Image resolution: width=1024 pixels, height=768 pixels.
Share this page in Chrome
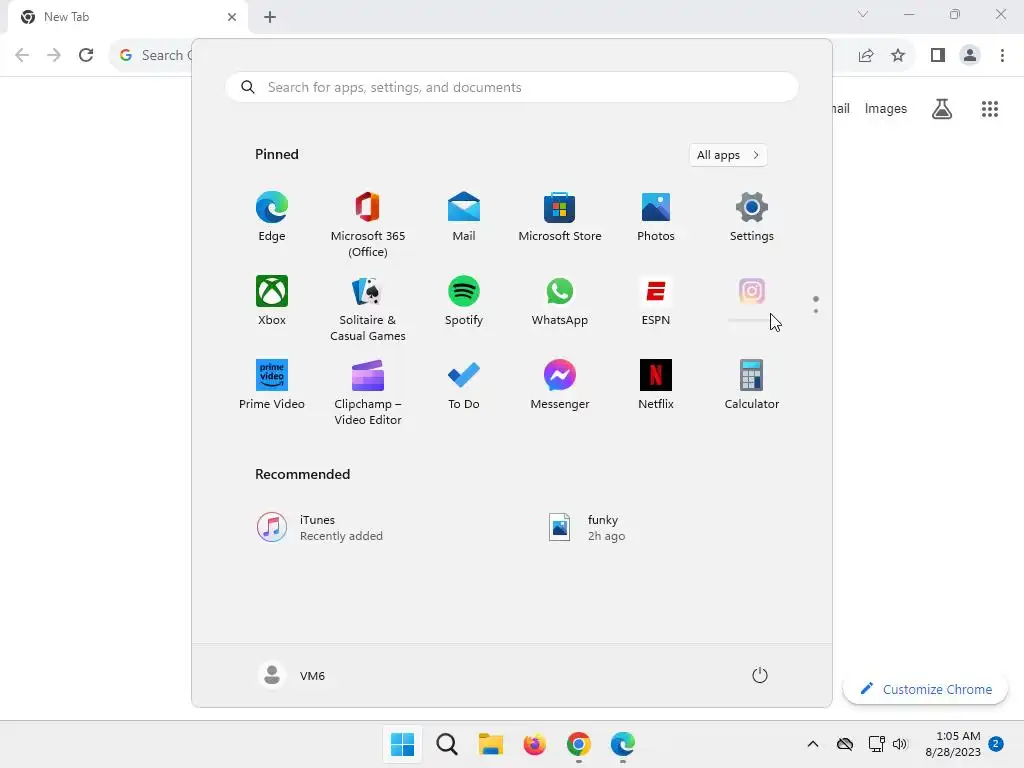(866, 56)
